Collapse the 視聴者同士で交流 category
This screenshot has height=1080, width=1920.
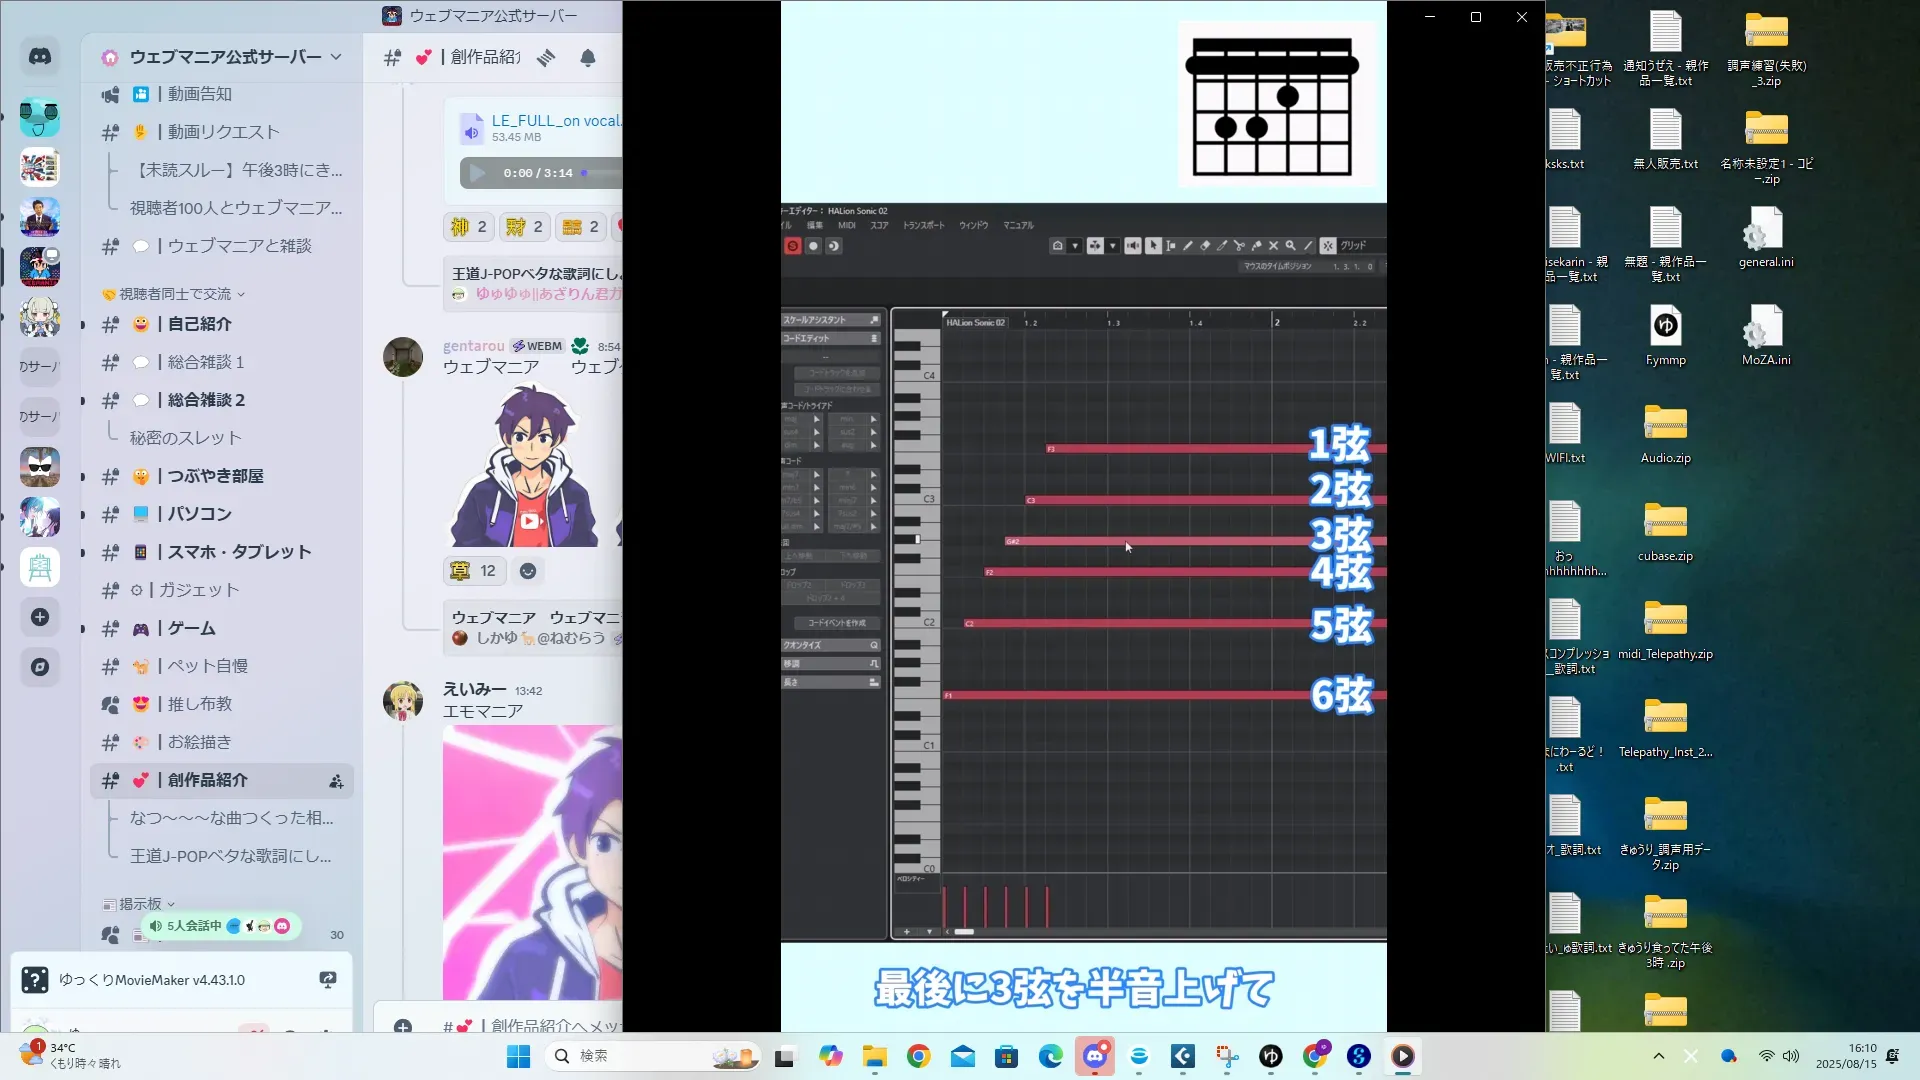click(x=175, y=294)
